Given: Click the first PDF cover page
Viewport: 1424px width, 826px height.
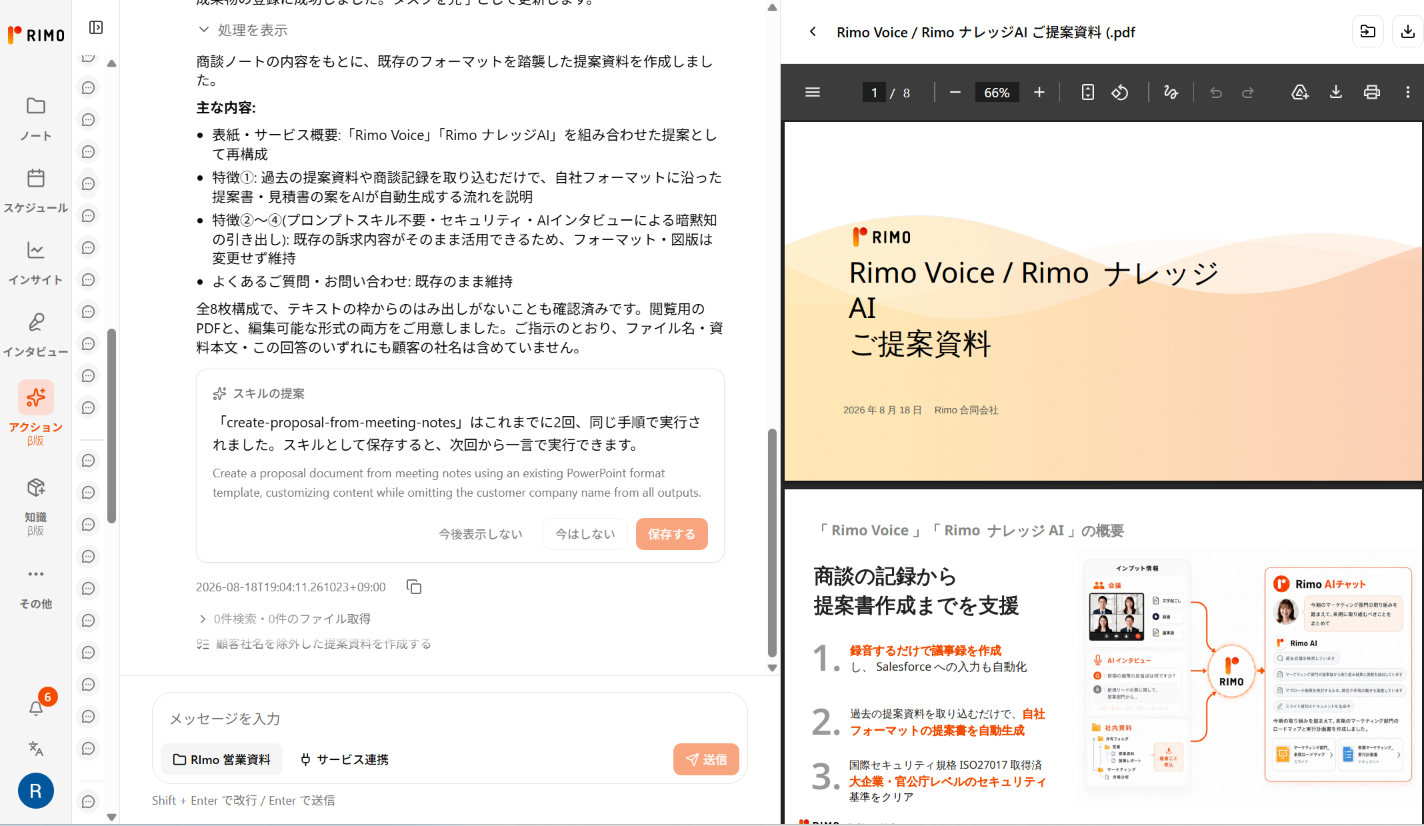Looking at the screenshot, I should [x=1103, y=301].
